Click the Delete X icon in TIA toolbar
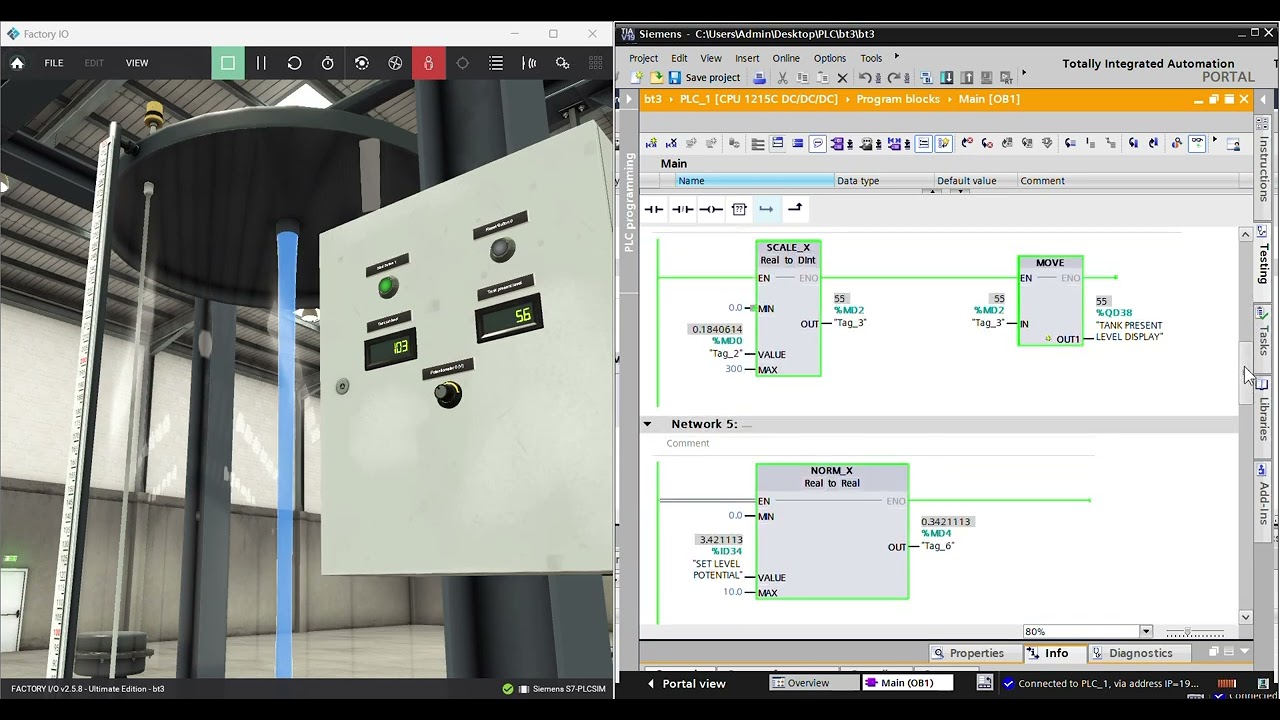1280x720 pixels. coord(842,77)
